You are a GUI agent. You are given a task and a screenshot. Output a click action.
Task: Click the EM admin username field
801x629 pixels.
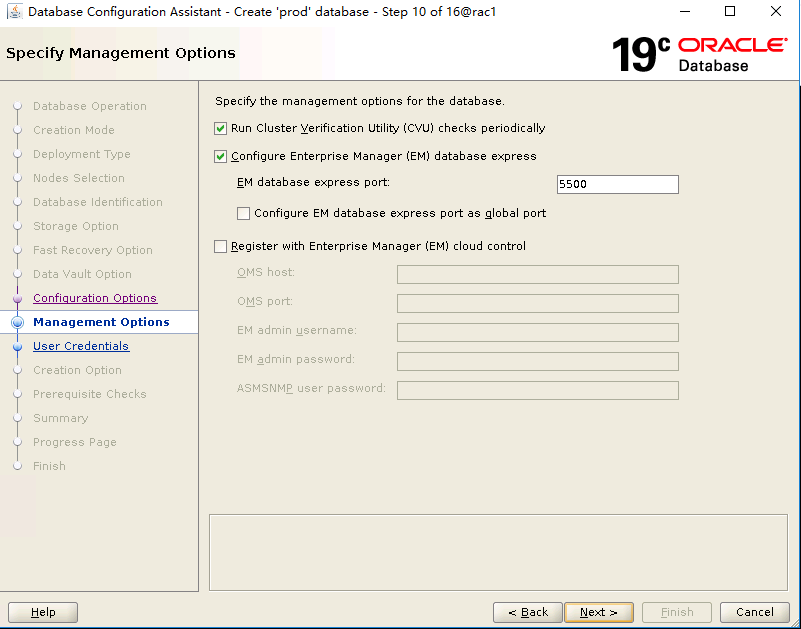pyautogui.click(x=537, y=332)
